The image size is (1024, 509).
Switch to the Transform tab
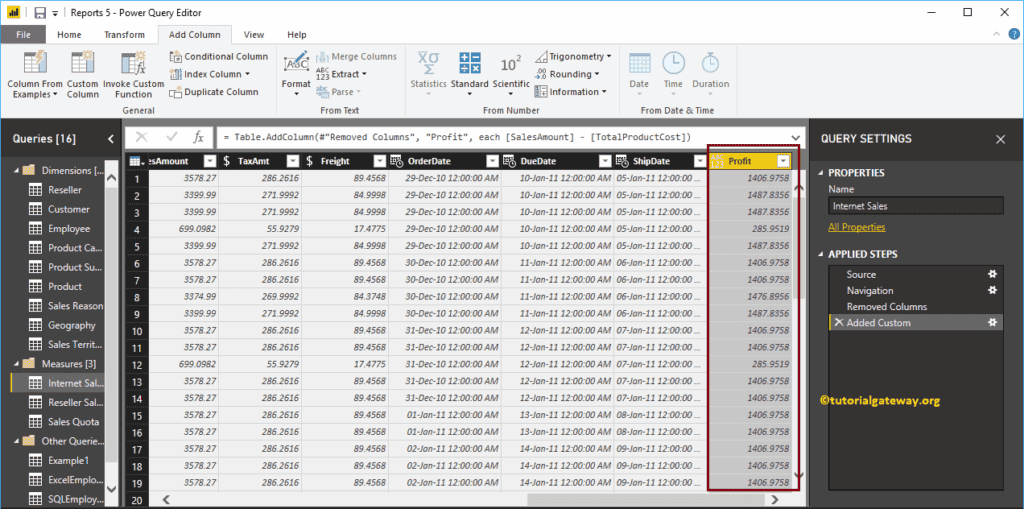[124, 34]
